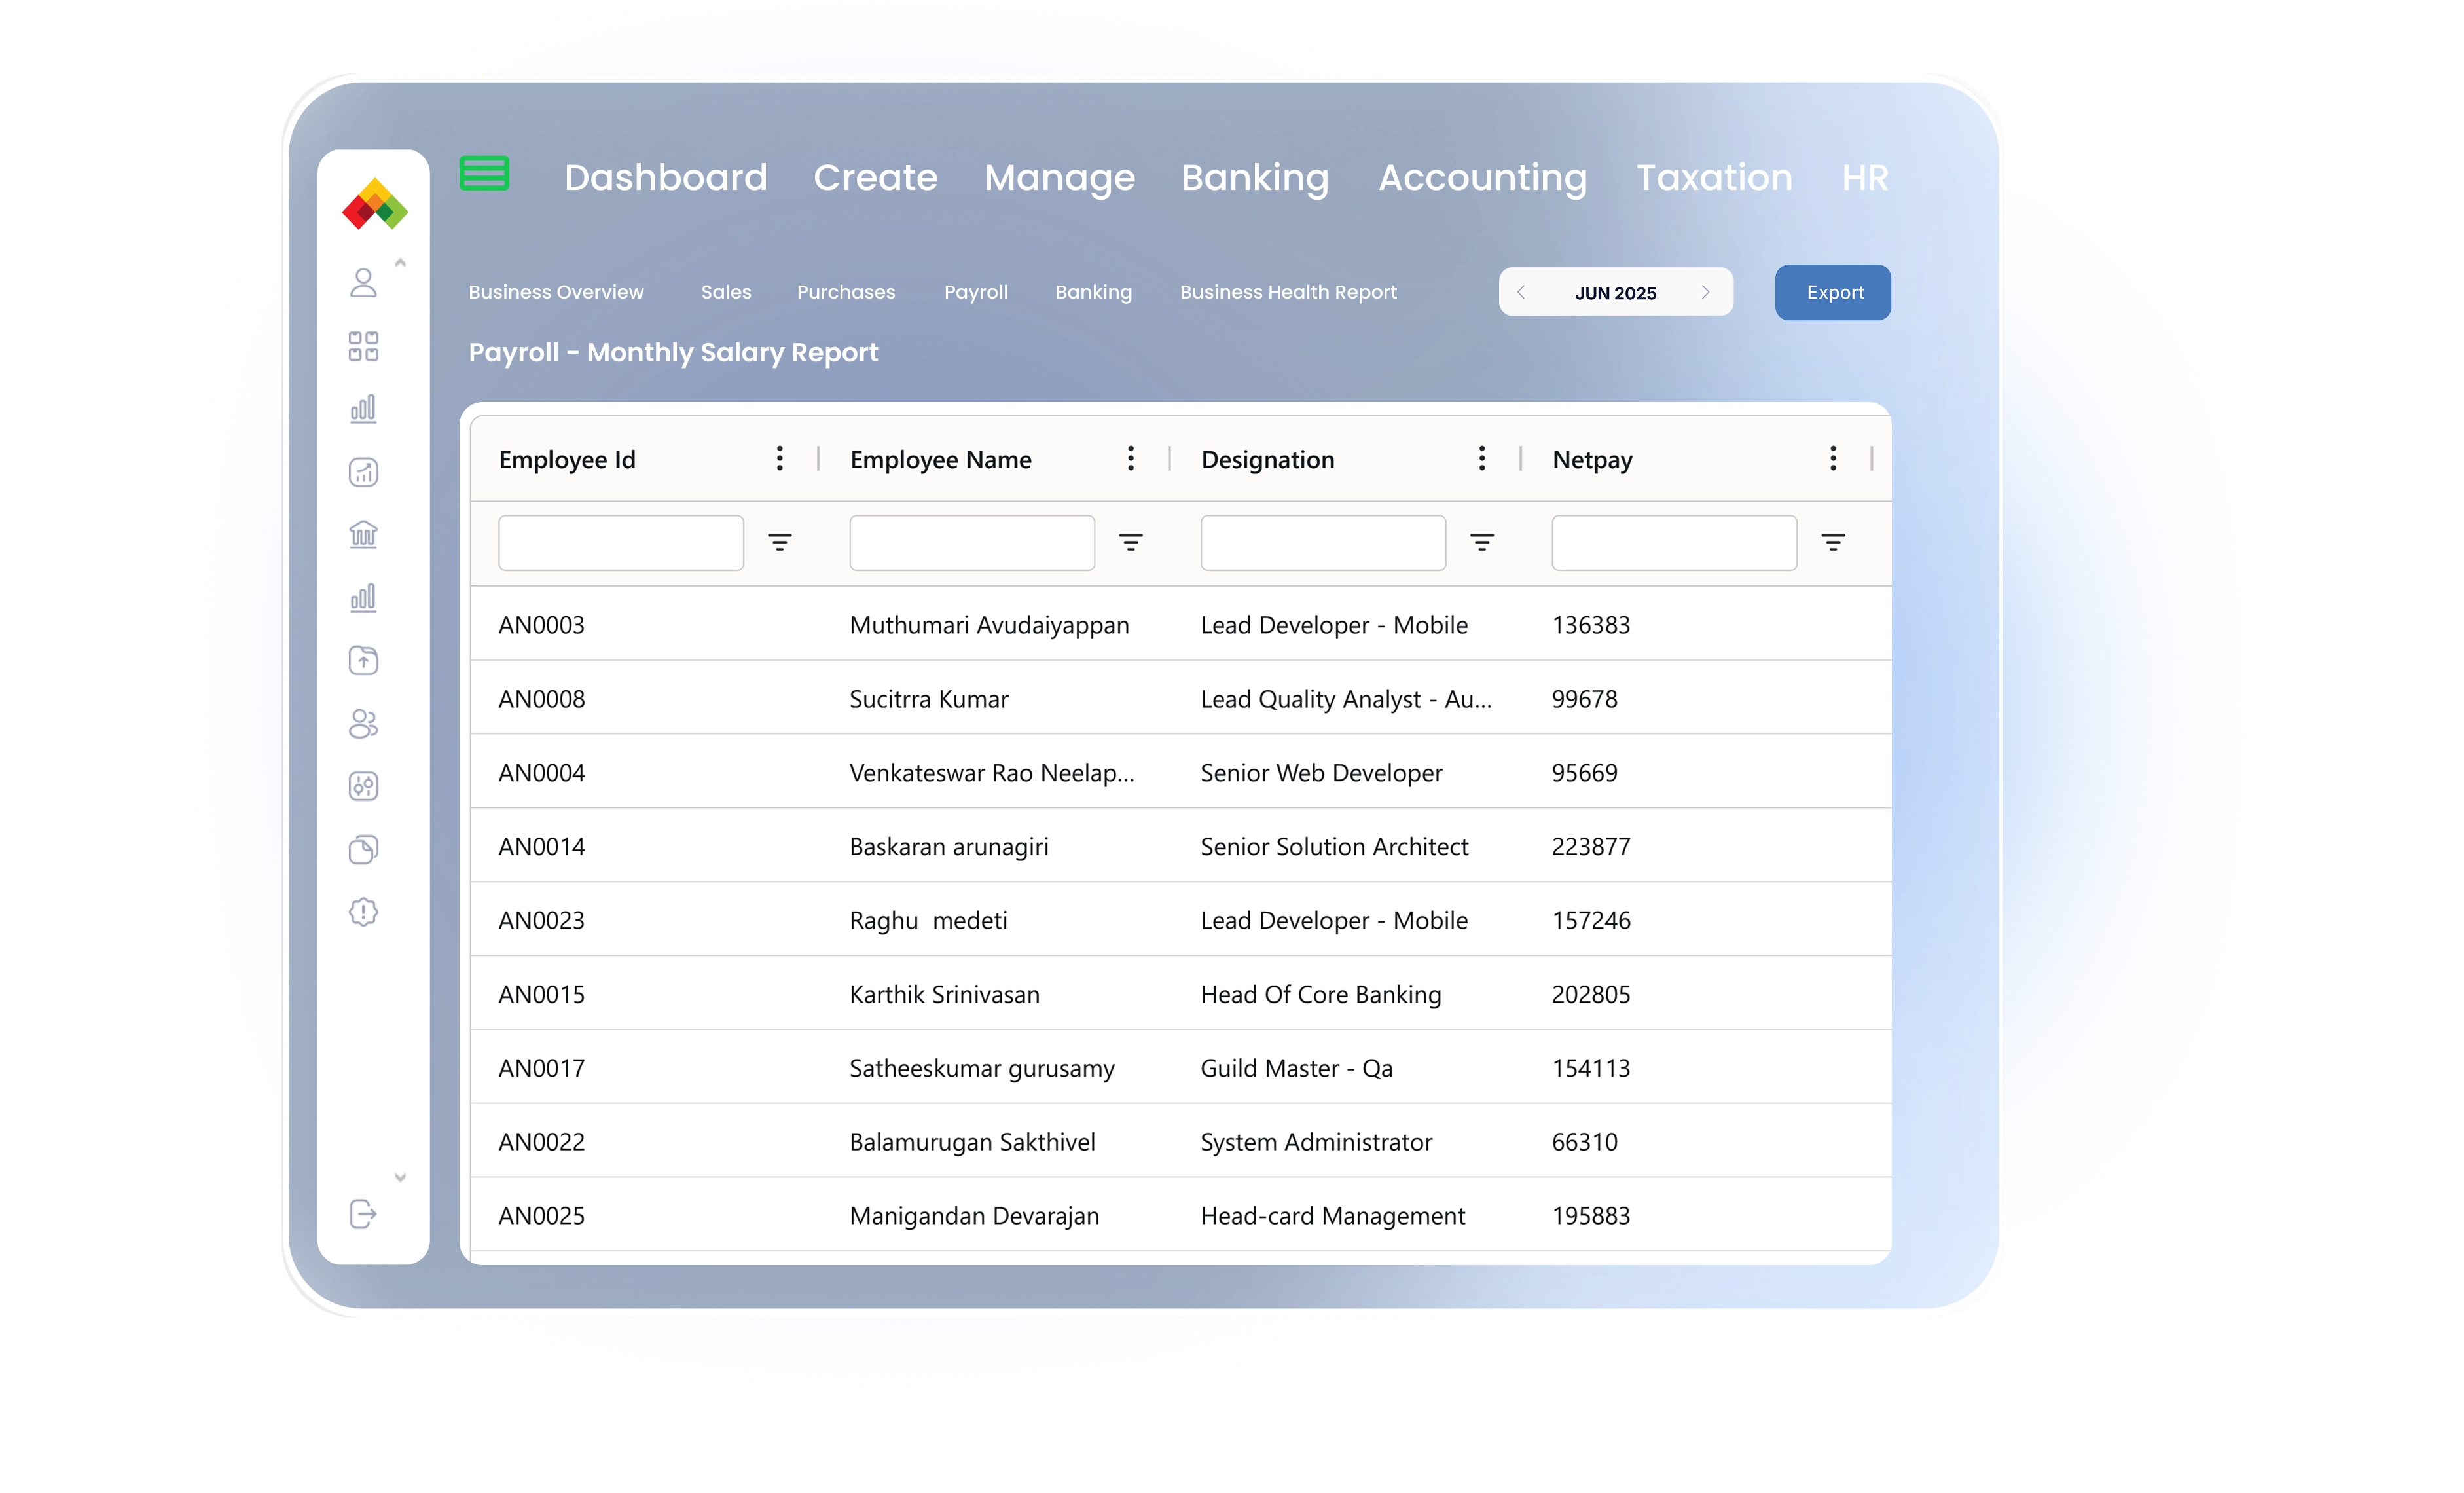Go to next month arrow

click(x=1706, y=292)
